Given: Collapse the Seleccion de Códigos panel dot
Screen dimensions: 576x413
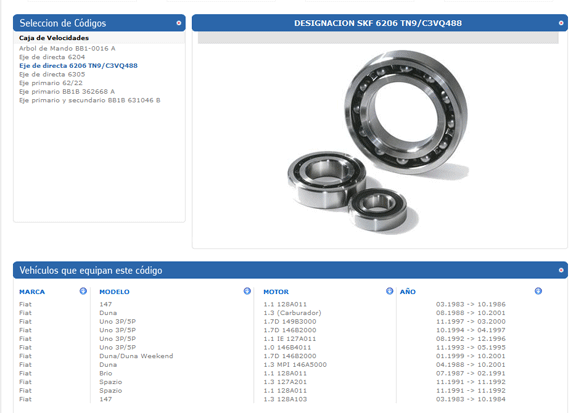Looking at the screenshot, I should click(x=179, y=23).
